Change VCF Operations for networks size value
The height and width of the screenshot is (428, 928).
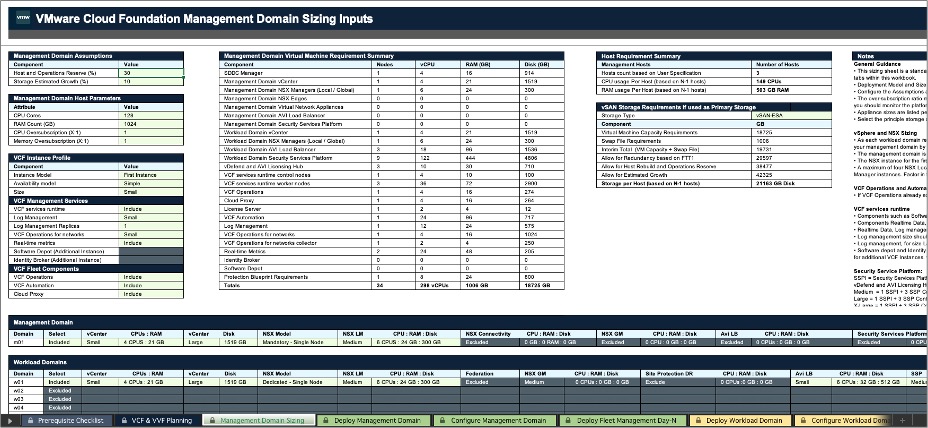click(151, 234)
